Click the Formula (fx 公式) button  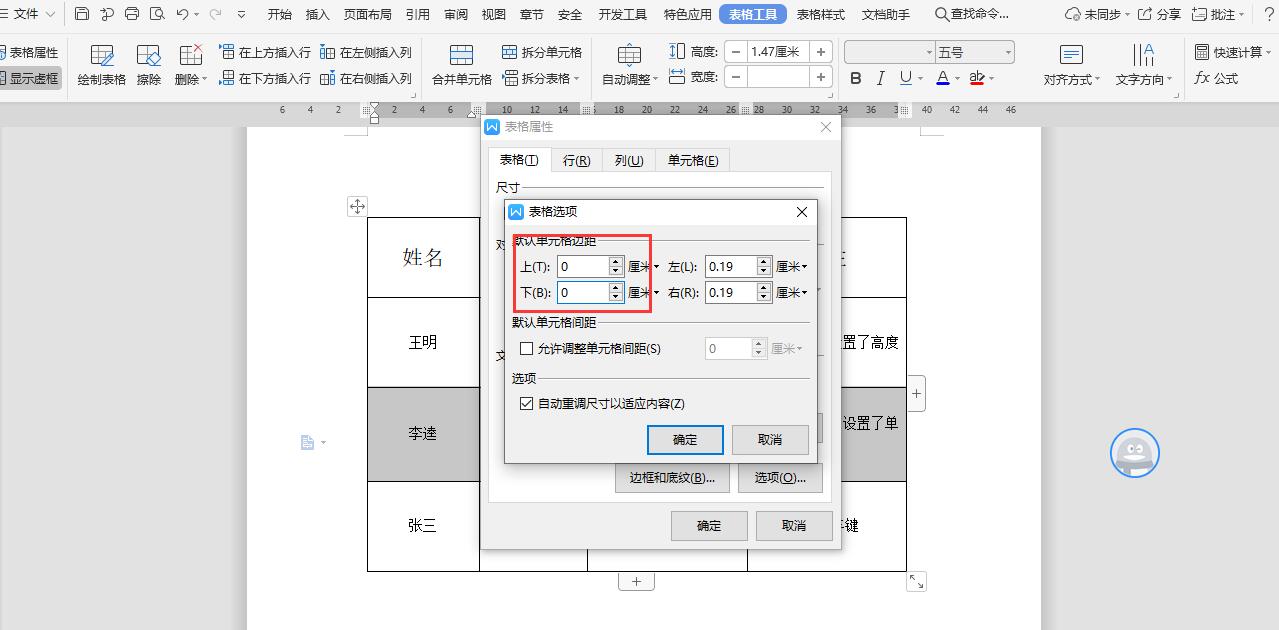[x=1216, y=78]
